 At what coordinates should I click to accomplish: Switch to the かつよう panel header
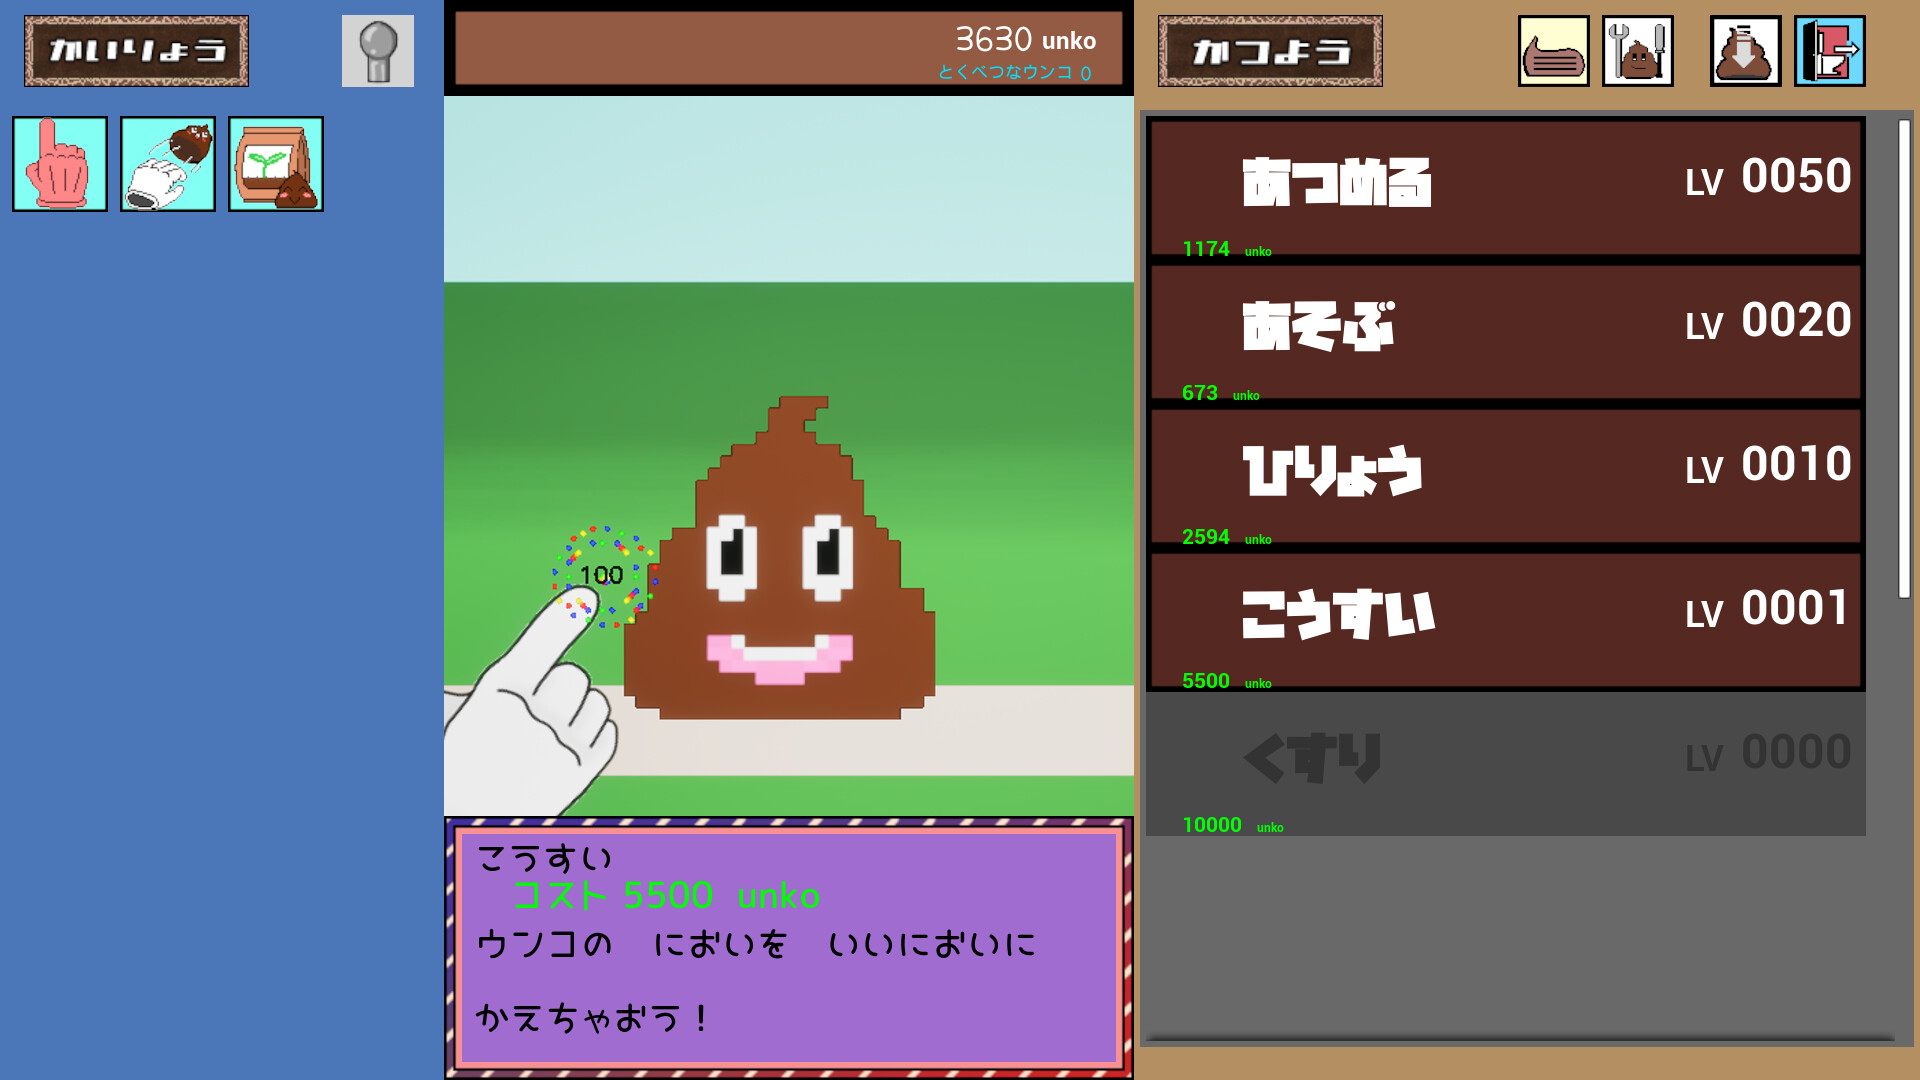[1270, 50]
